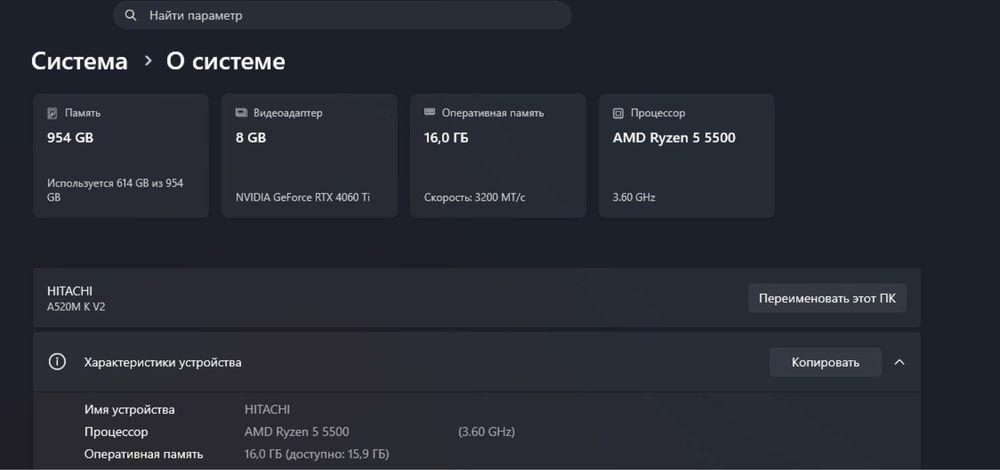Click the RAM icon beside 'Оперативная память'

429,113
